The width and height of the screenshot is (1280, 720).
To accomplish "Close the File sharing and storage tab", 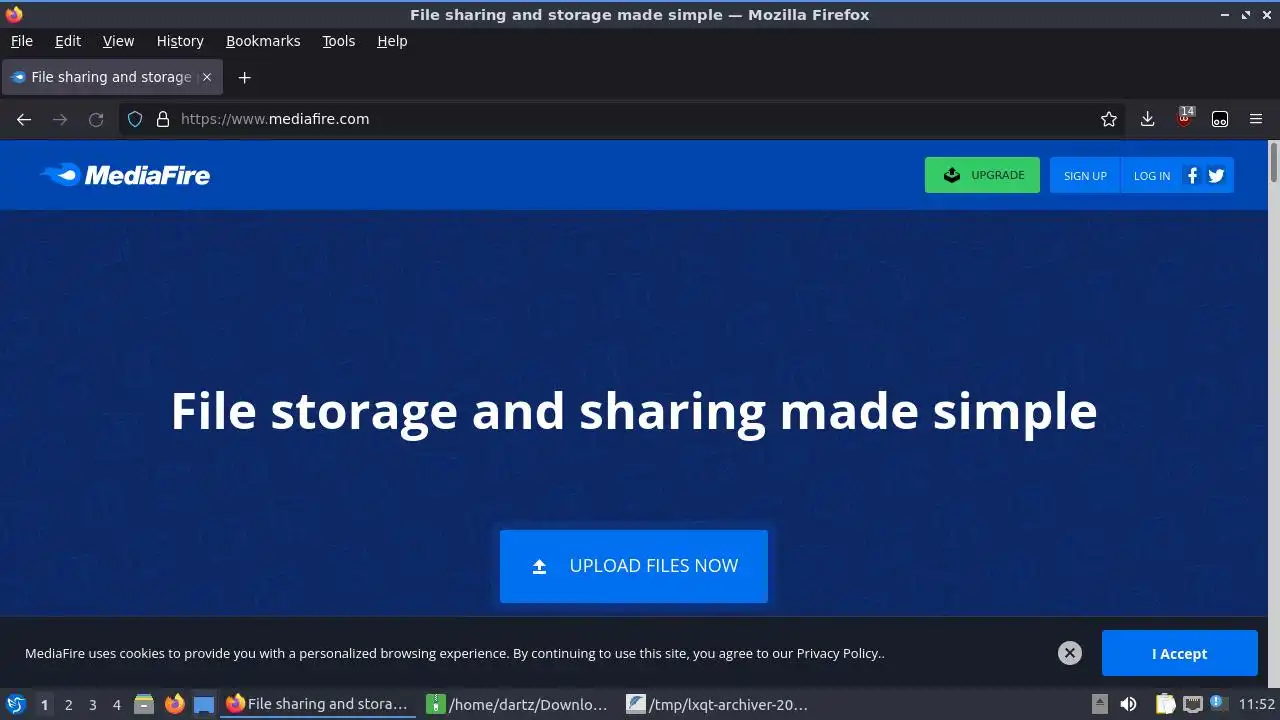I will pyautogui.click(x=207, y=77).
